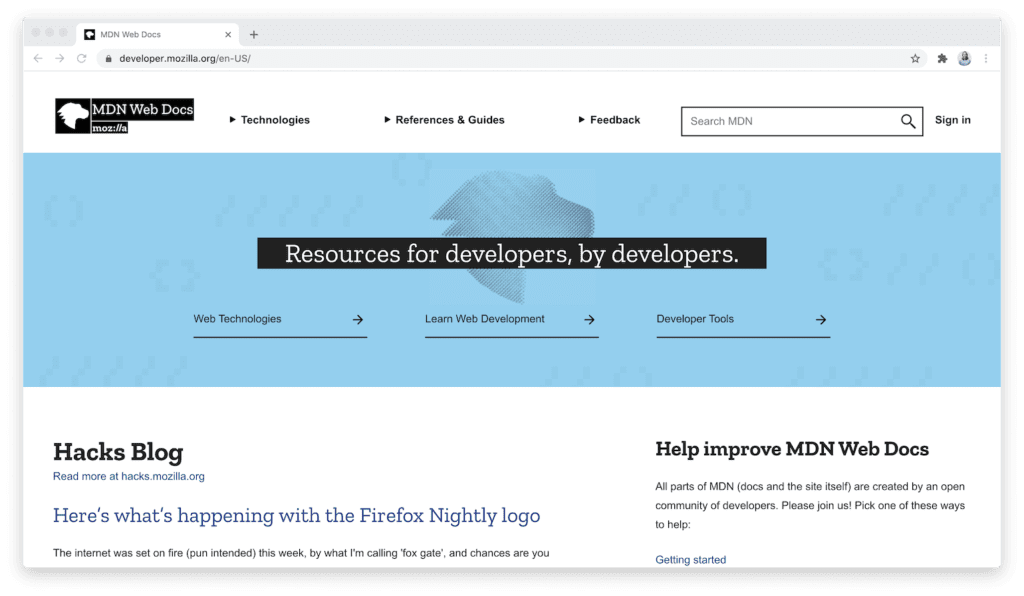Click the padlock icon in the address bar
The image size is (1024, 596).
point(107,58)
